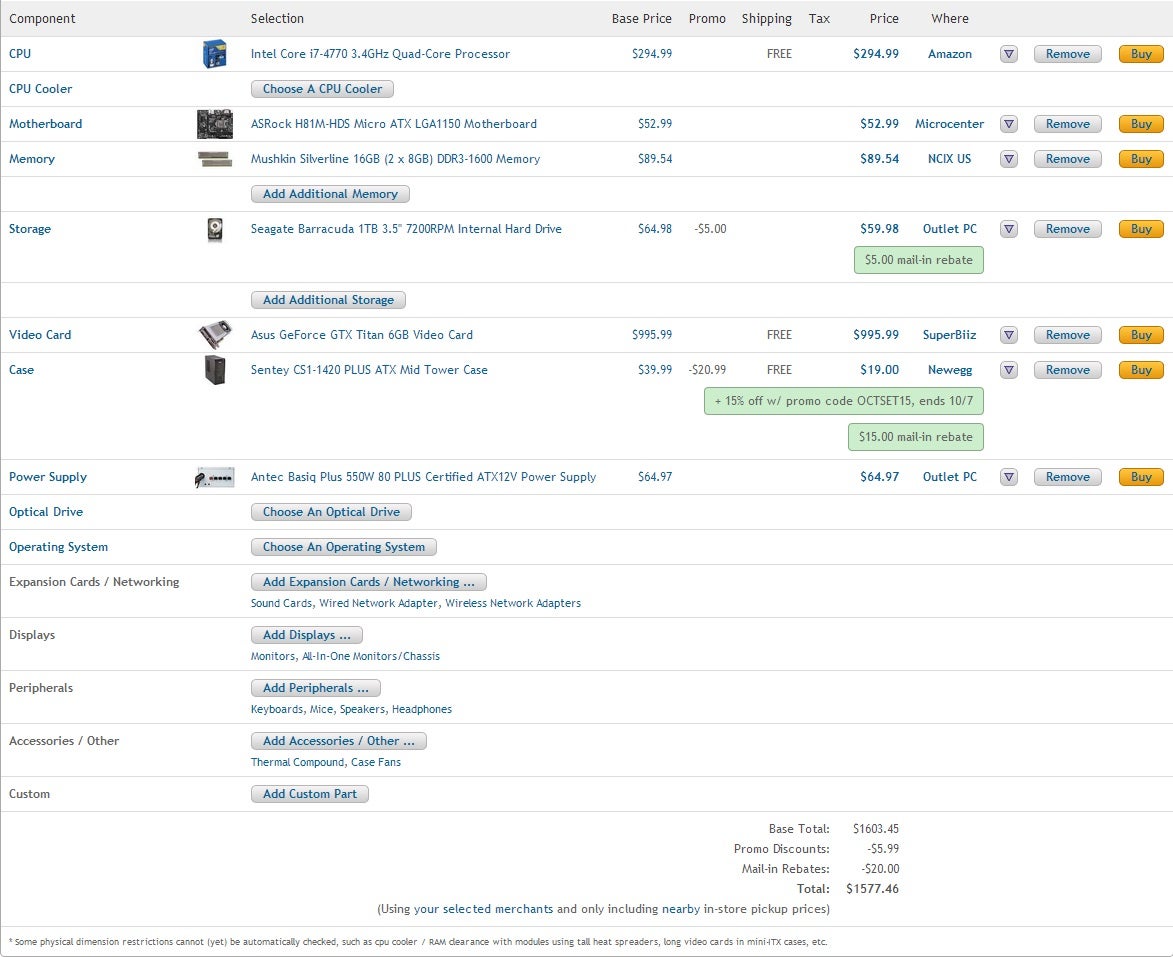The height and width of the screenshot is (957, 1173).
Task: Click the Intel Core i7 CPU product thumbnail
Action: pos(214,54)
